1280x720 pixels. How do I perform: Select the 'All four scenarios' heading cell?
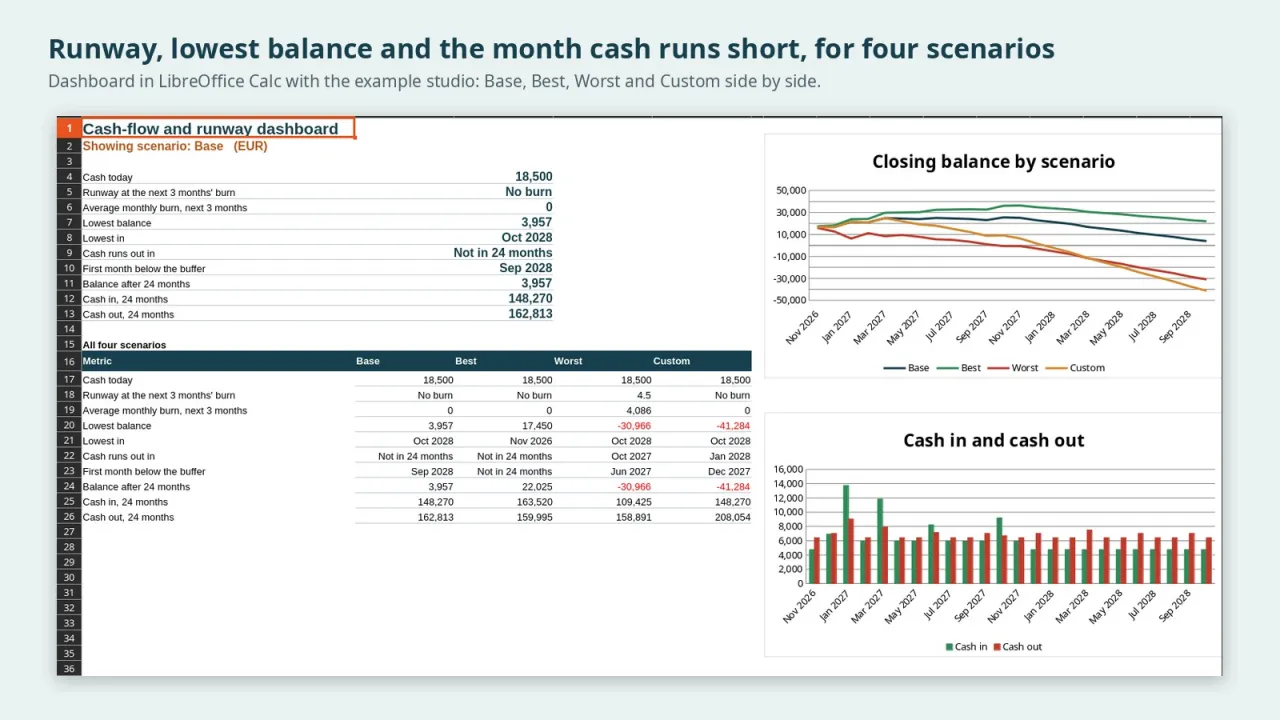pos(124,345)
